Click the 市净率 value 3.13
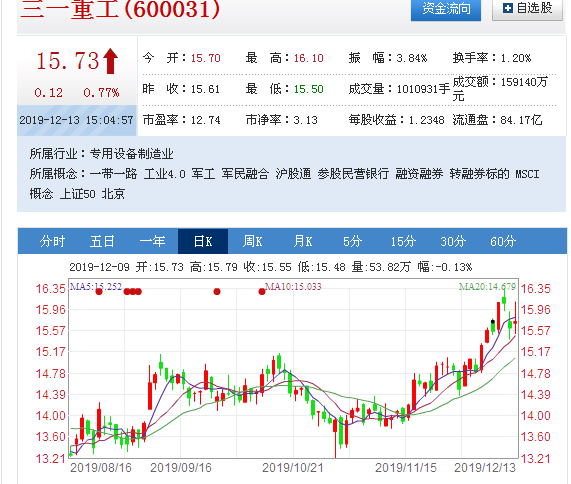 [306, 120]
